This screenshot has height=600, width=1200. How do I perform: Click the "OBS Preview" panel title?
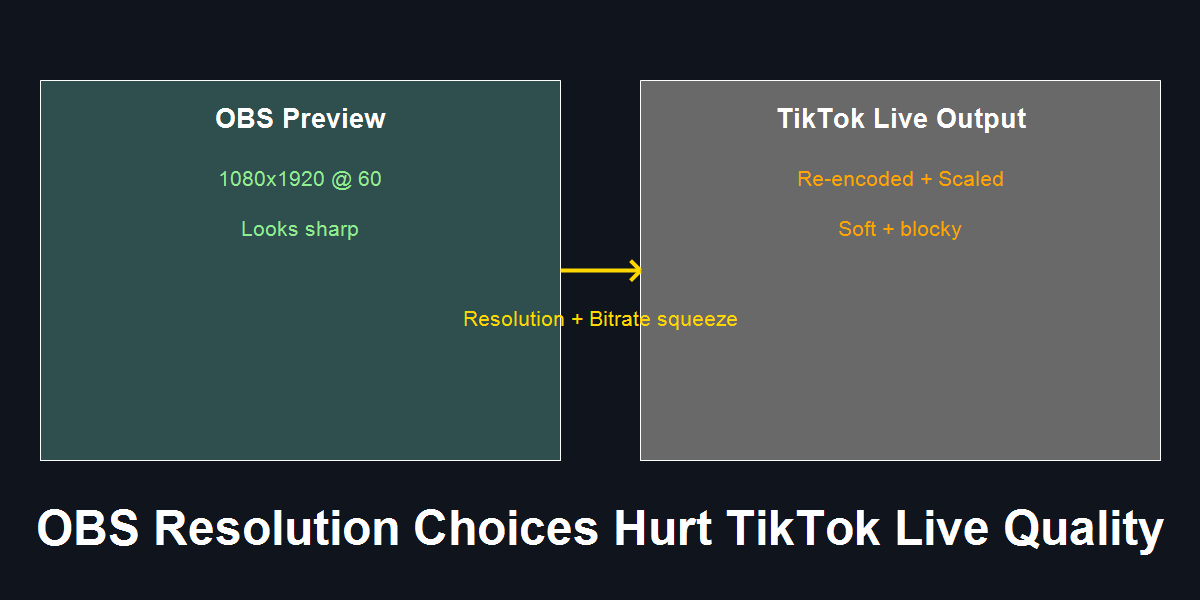tap(300, 119)
